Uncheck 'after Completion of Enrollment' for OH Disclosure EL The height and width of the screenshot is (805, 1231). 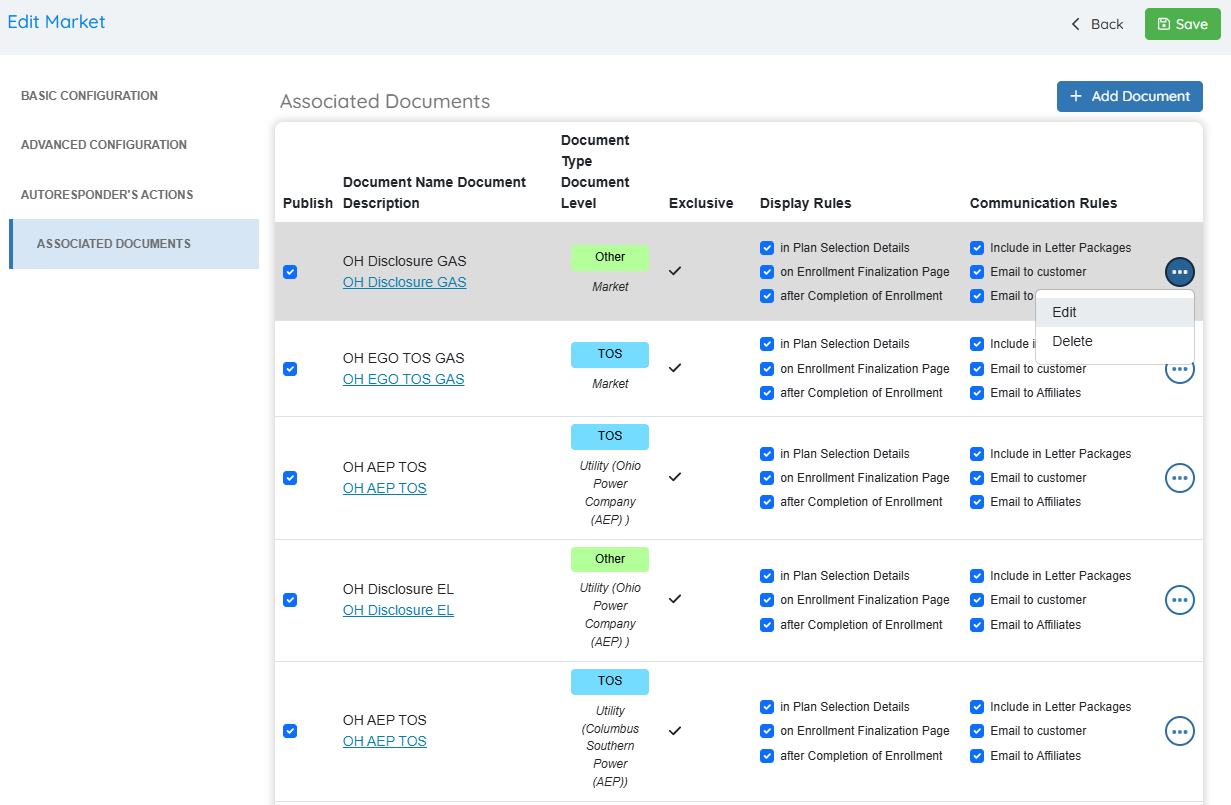(x=767, y=625)
